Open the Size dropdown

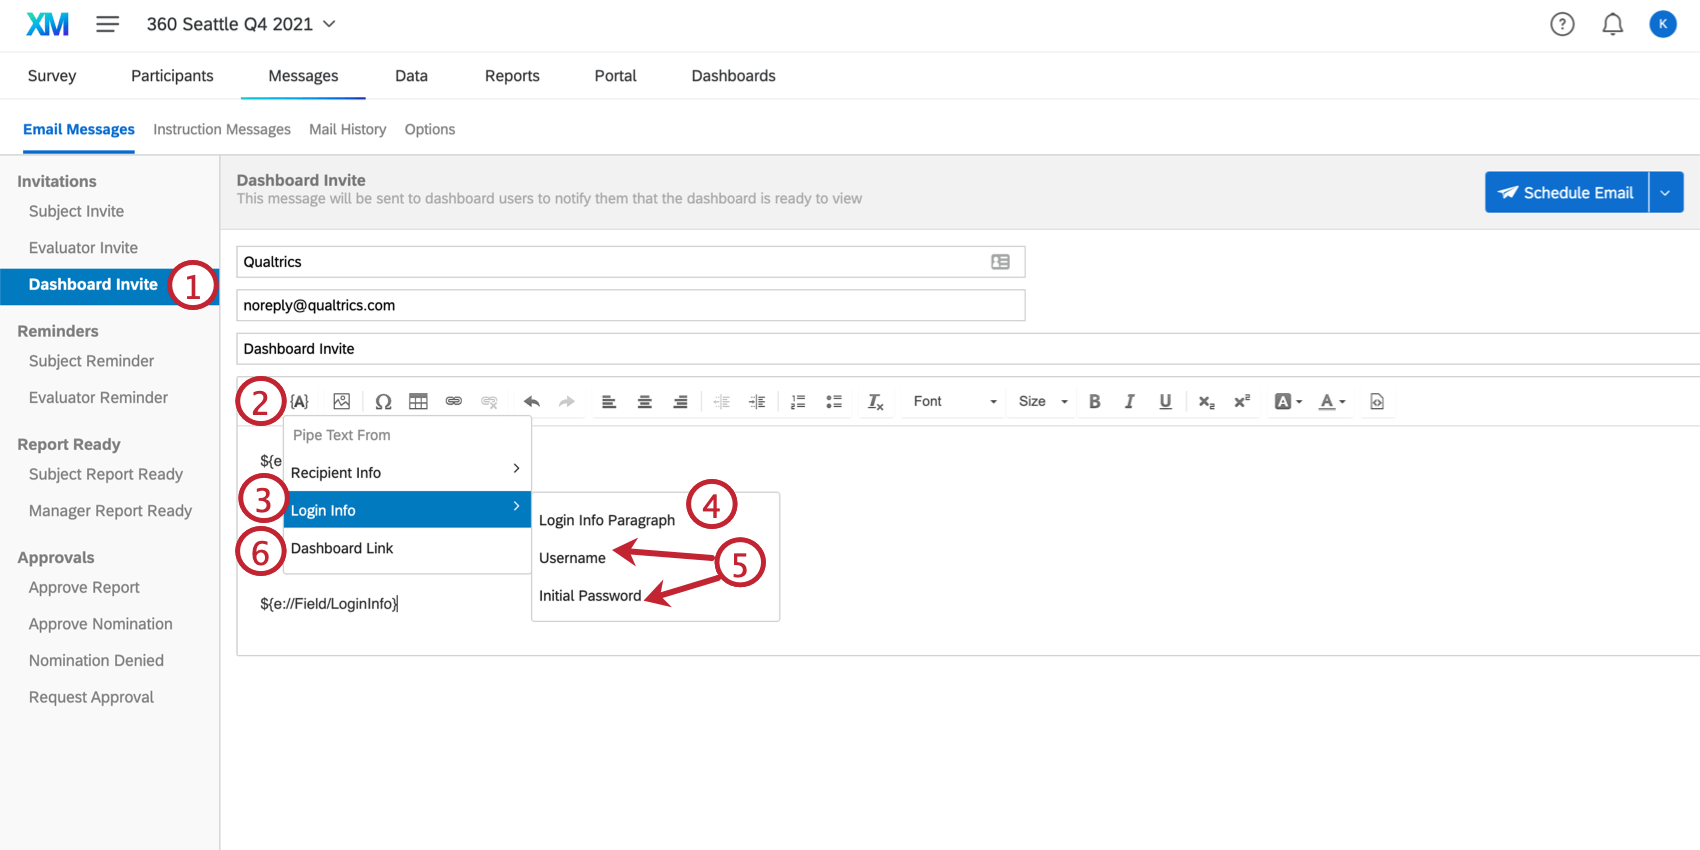[x=1043, y=402]
